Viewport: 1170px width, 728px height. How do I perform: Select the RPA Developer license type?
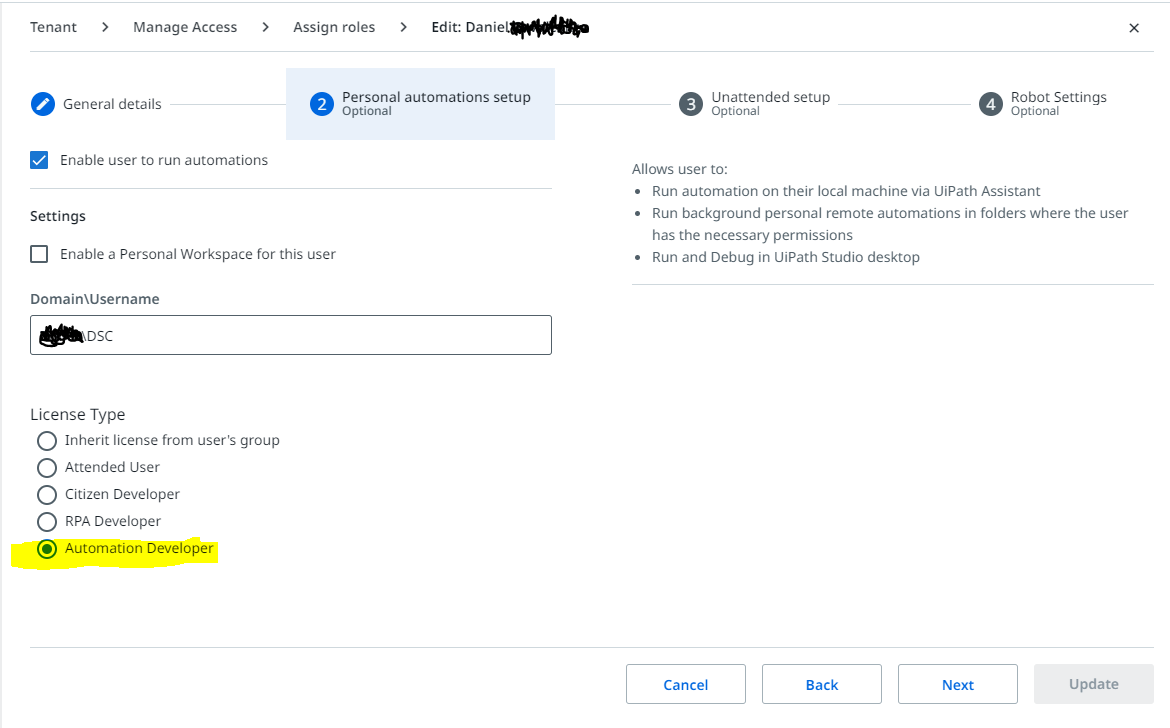click(x=46, y=521)
